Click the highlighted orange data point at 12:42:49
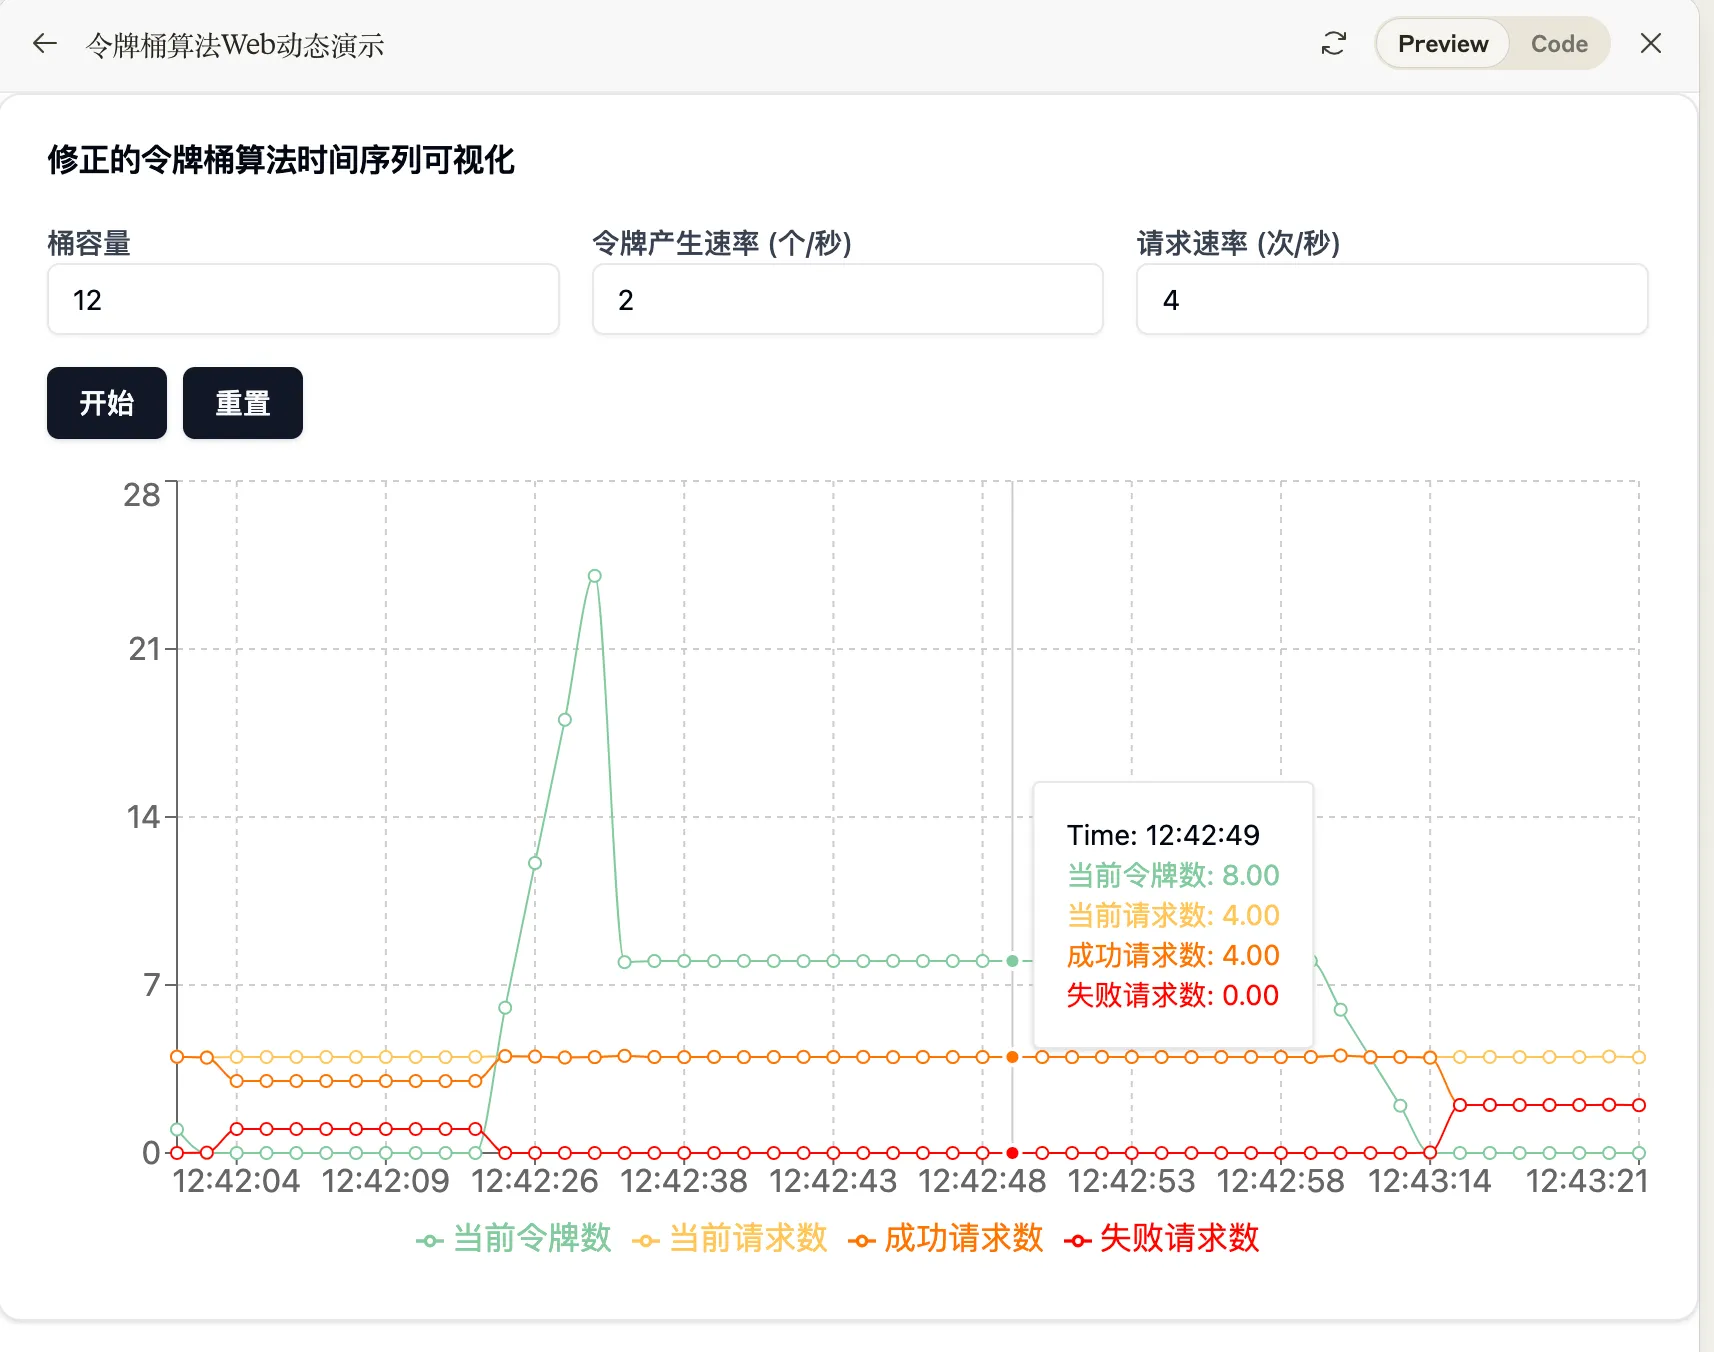Screen dimensions: 1714x1352 click(1012, 1057)
